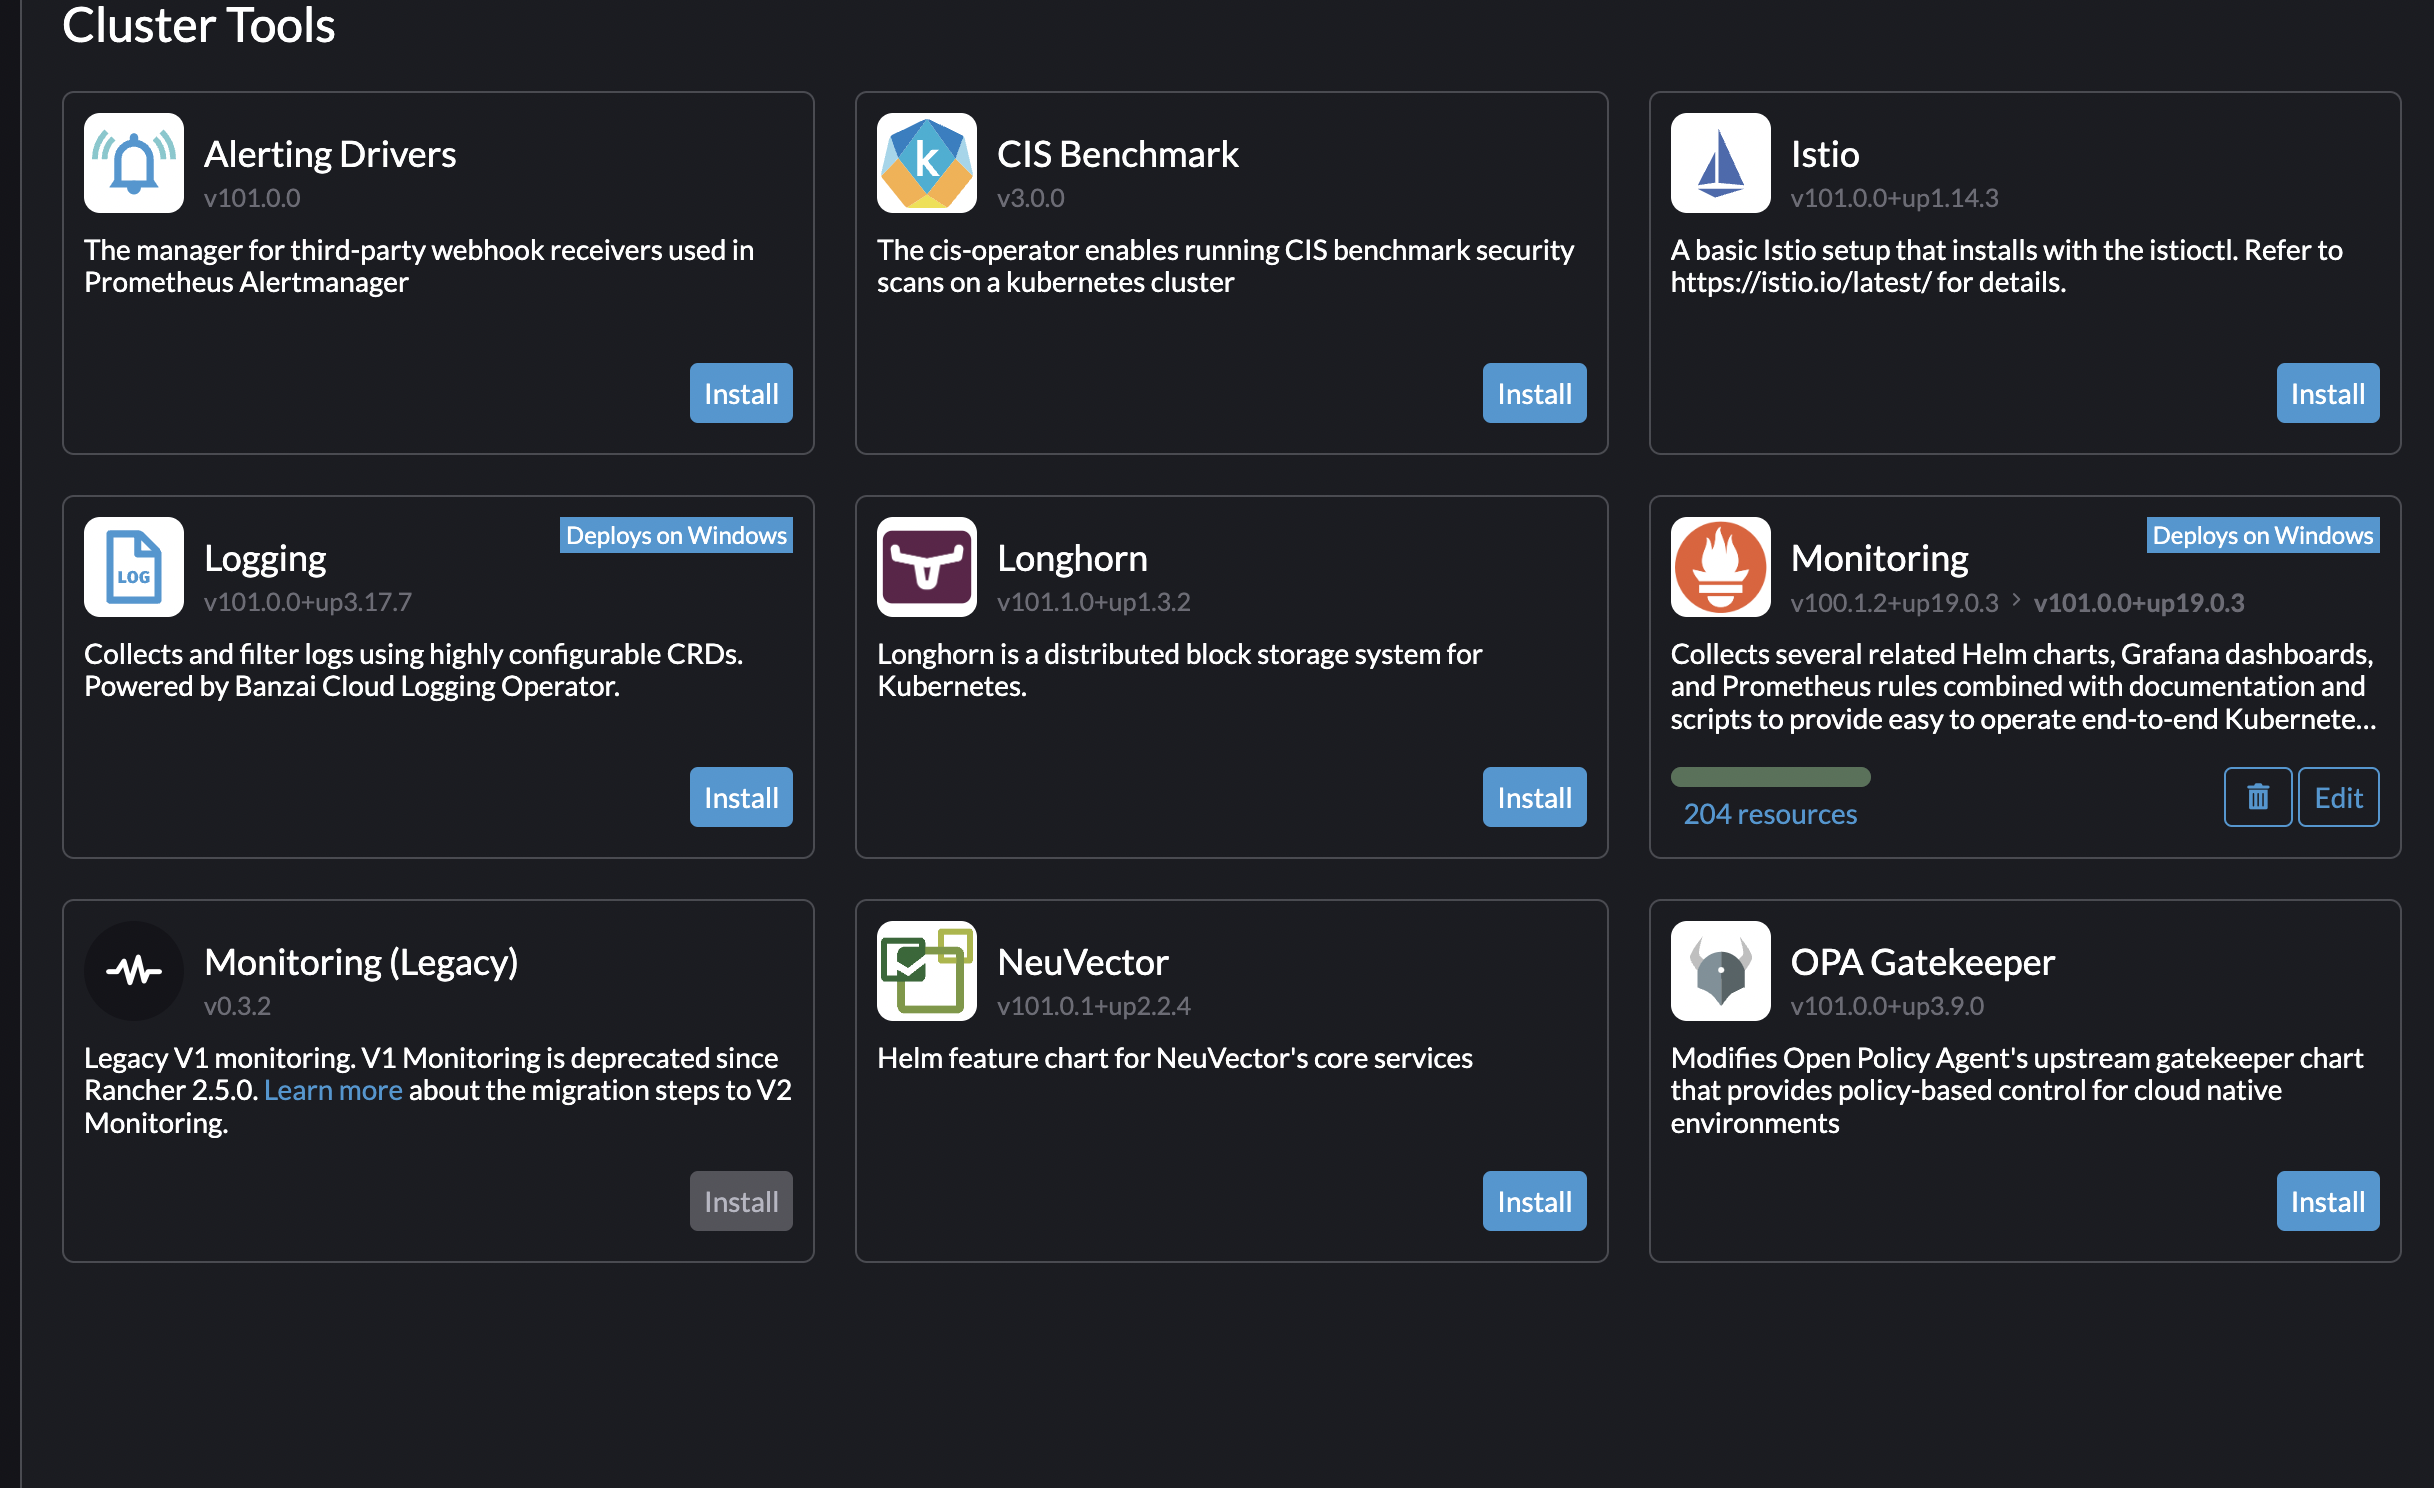
Task: Open the Learn more migration link
Action: pos(333,1090)
